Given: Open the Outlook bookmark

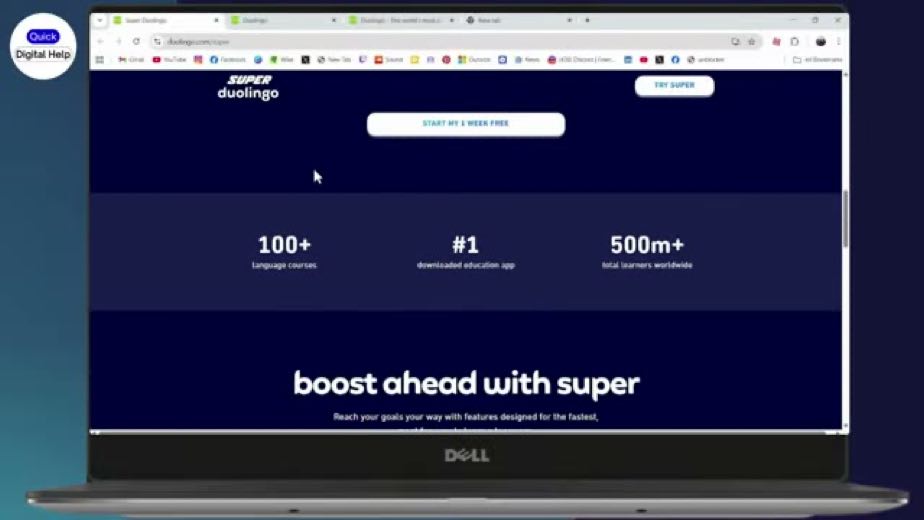Looking at the screenshot, I should pos(474,60).
